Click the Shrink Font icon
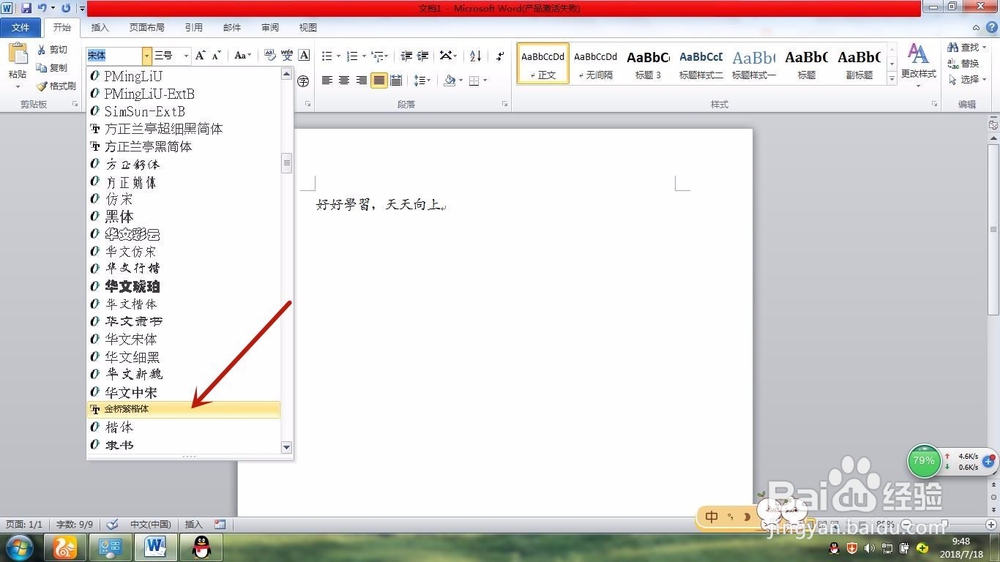This screenshot has height=562, width=1000. [x=216, y=55]
